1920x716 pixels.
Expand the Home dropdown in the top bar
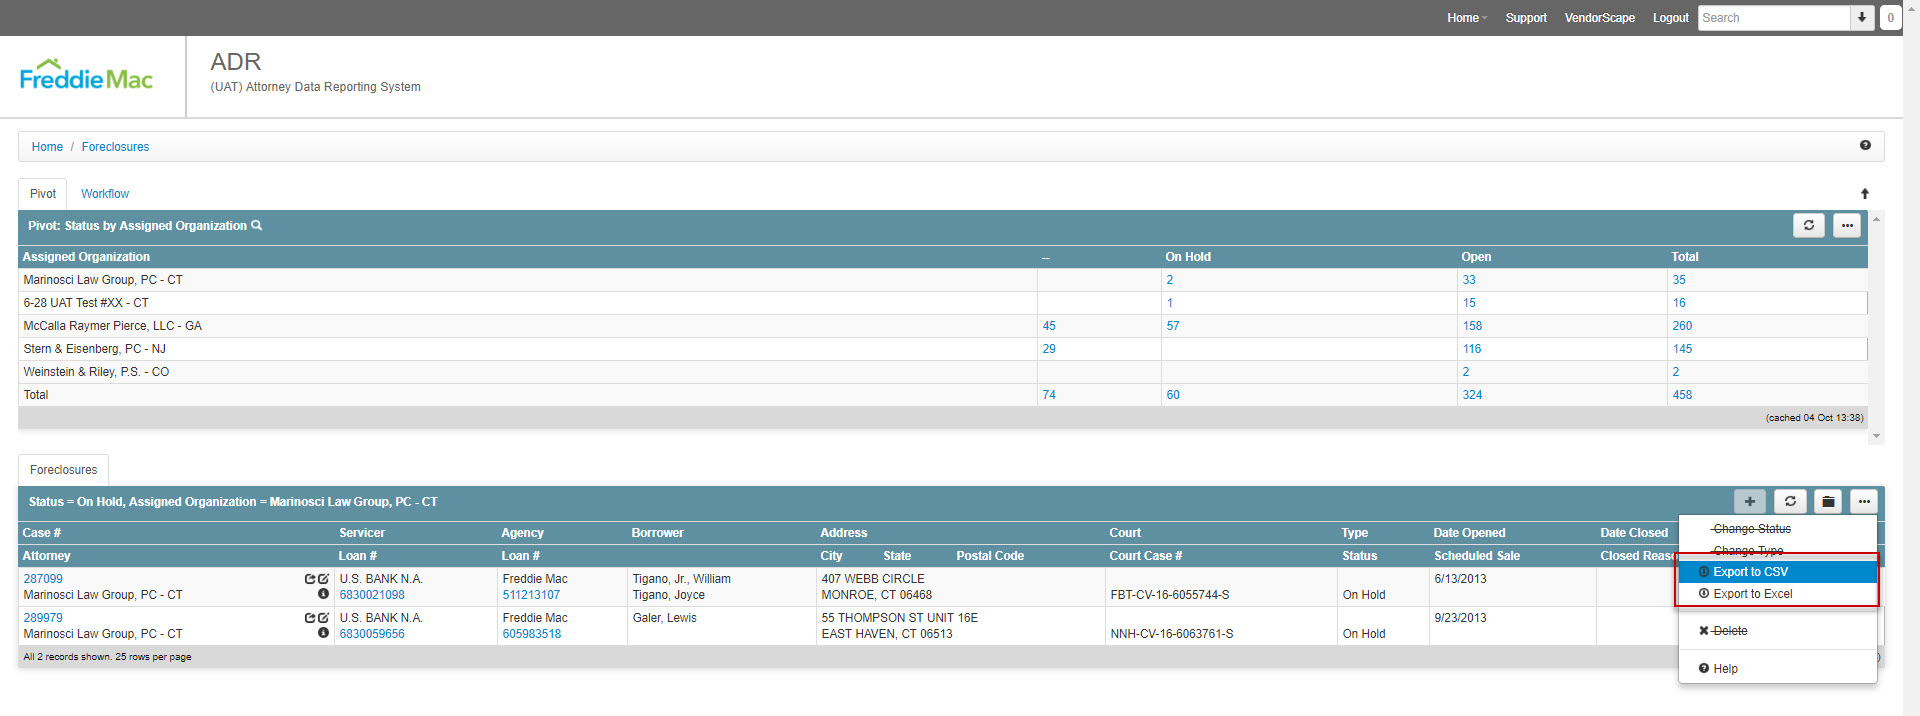(1467, 18)
